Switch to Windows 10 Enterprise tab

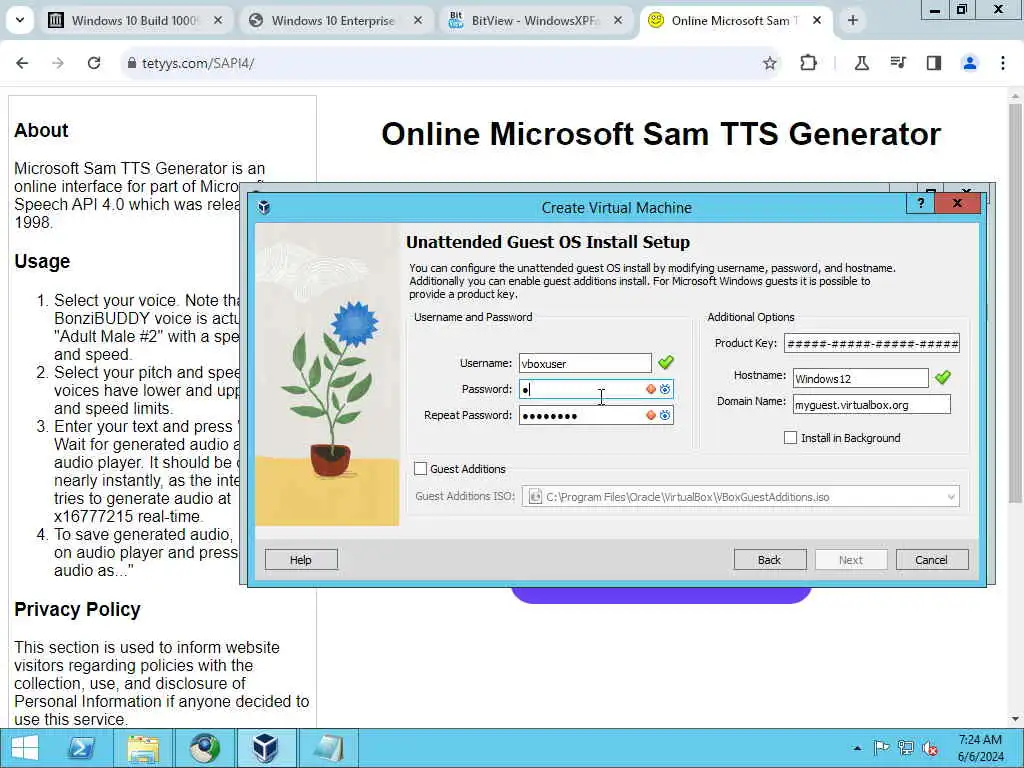(333, 21)
